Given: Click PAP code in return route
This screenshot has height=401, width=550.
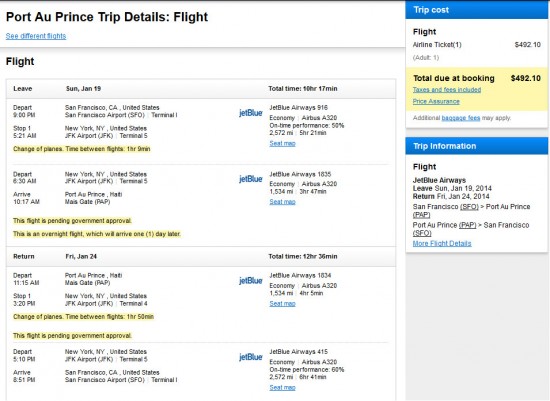Looking at the screenshot, I should (x=467, y=225).
